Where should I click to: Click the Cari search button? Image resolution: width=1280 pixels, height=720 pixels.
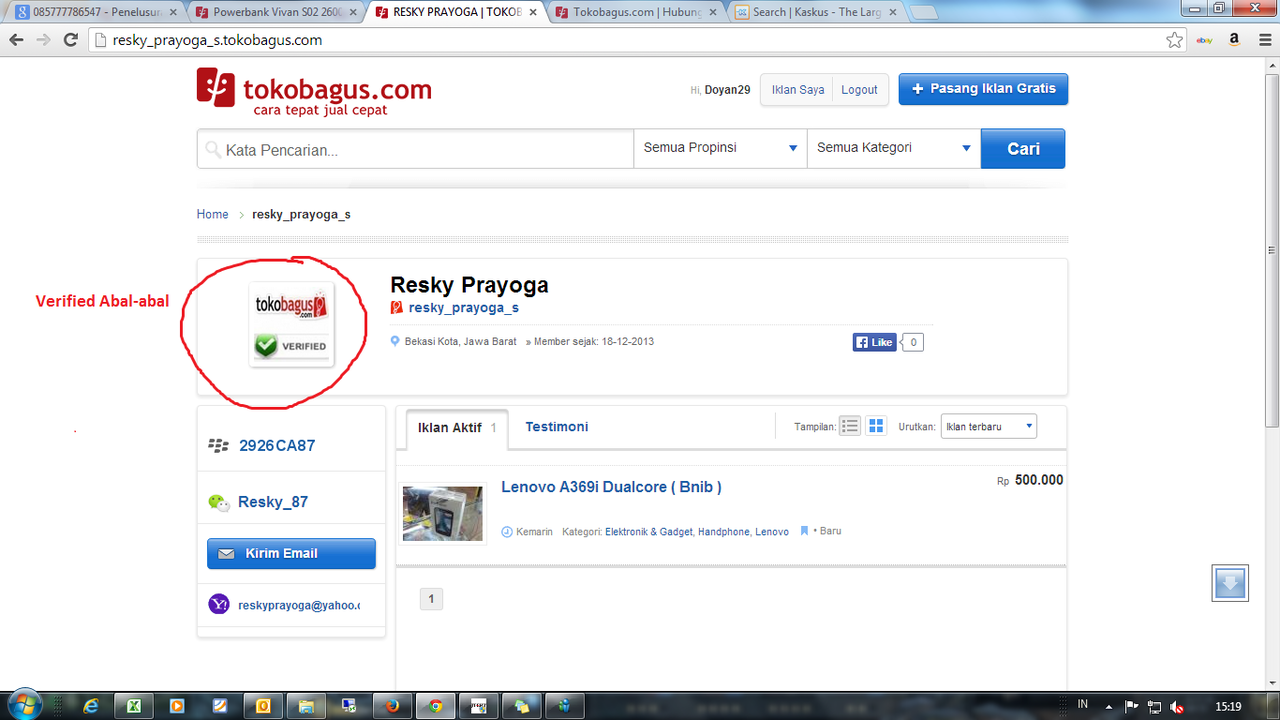[x=1023, y=148]
